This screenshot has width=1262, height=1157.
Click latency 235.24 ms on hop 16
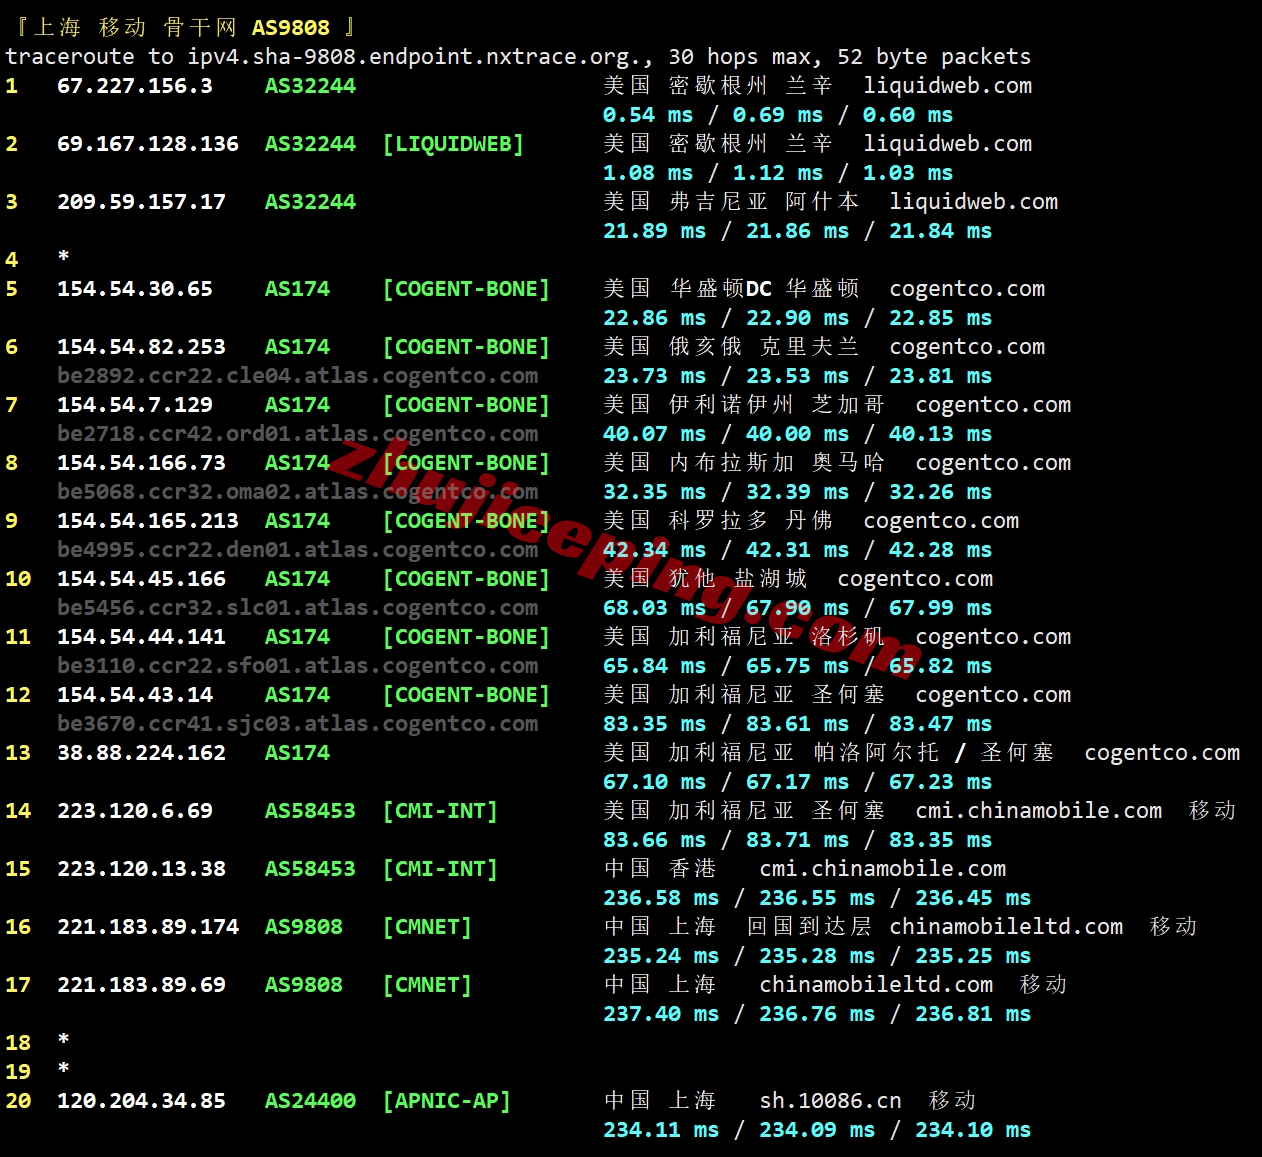coord(661,956)
